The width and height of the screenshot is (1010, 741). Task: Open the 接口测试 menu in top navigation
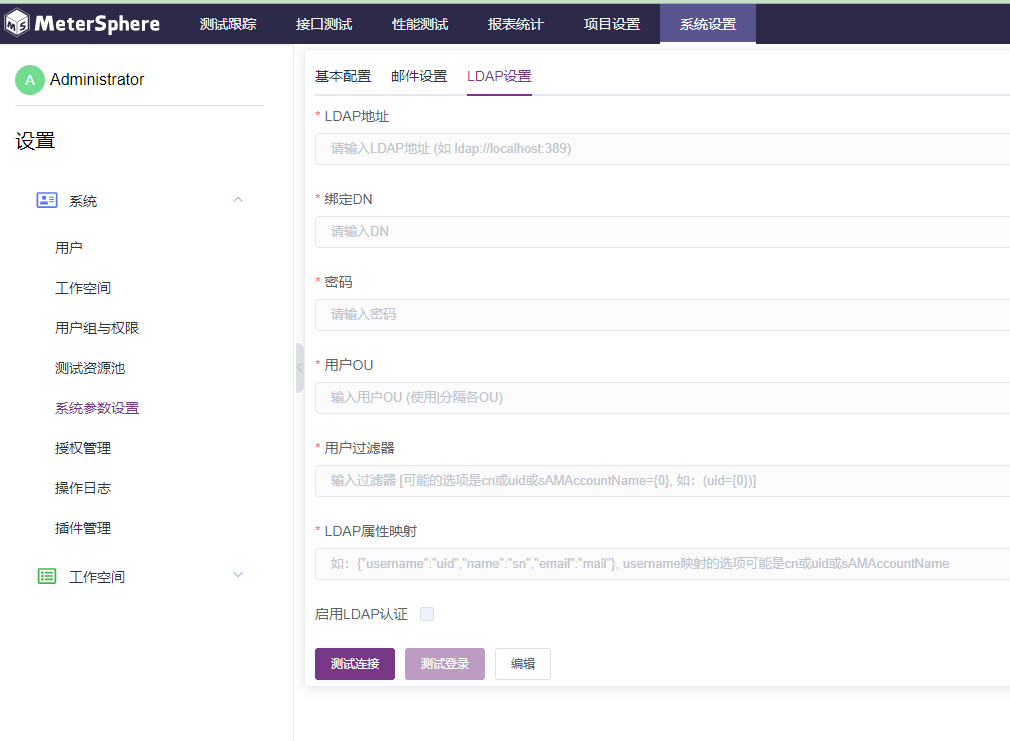pyautogui.click(x=324, y=22)
